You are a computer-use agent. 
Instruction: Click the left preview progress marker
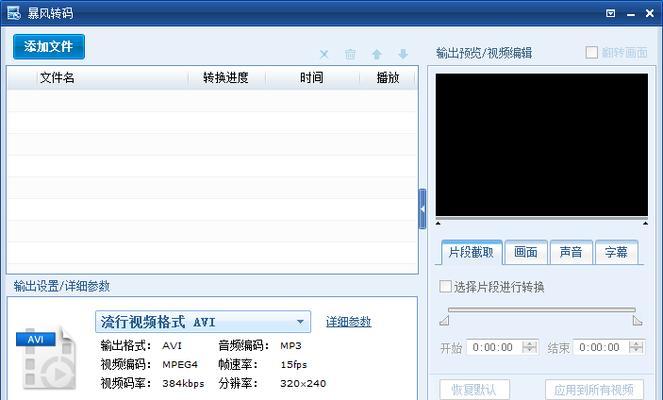point(438,223)
